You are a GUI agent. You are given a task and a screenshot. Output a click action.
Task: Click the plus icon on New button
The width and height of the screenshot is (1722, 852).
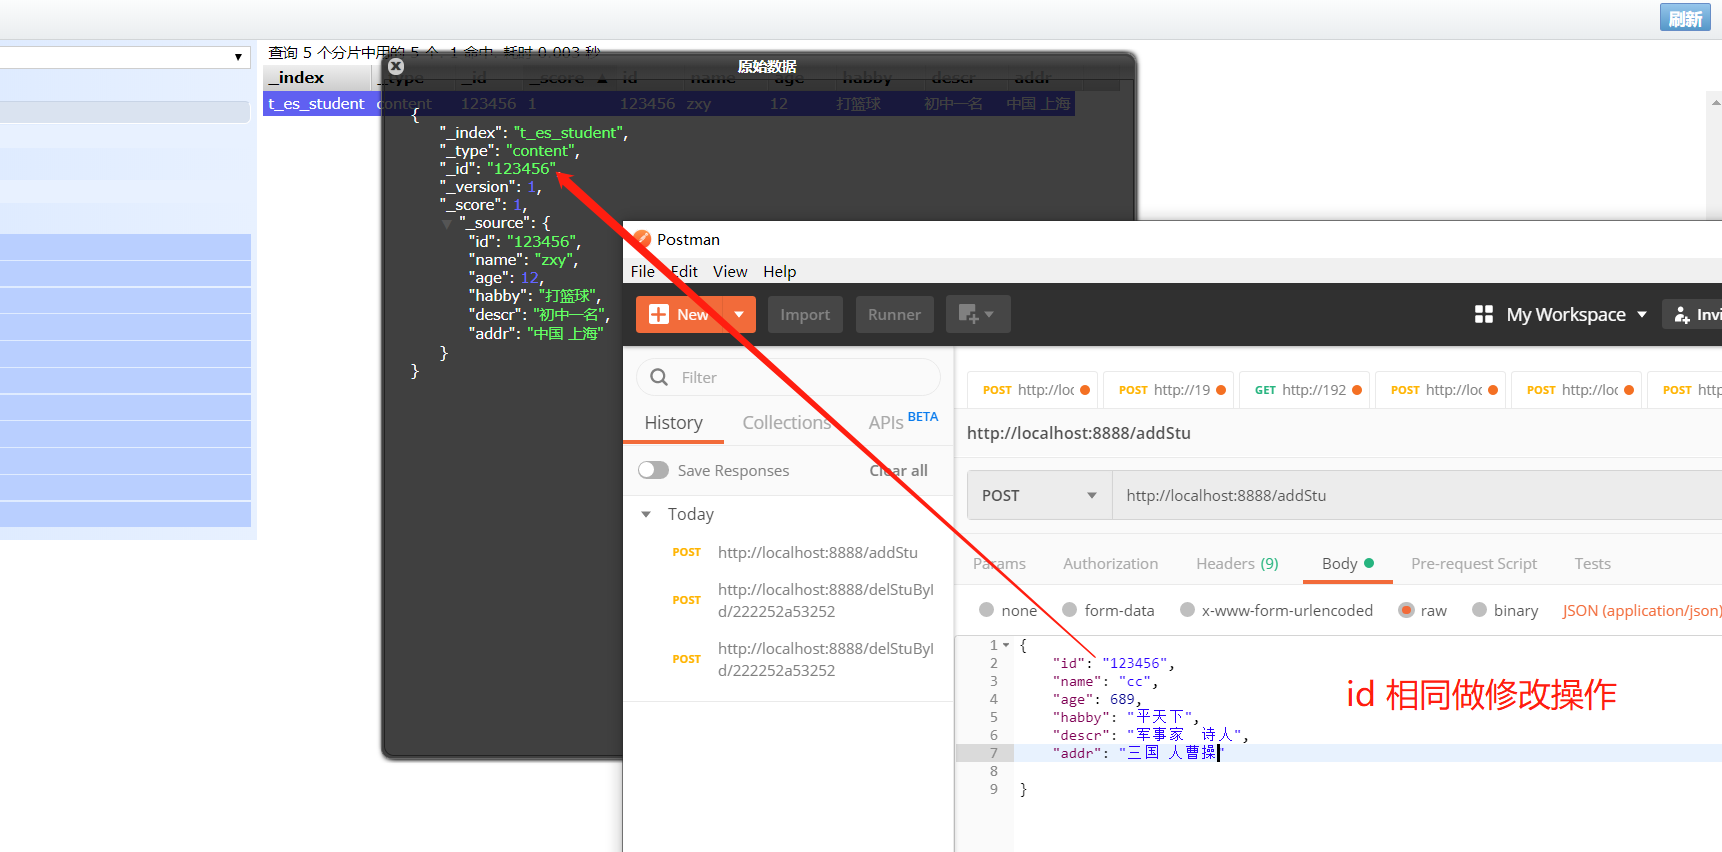click(x=658, y=314)
